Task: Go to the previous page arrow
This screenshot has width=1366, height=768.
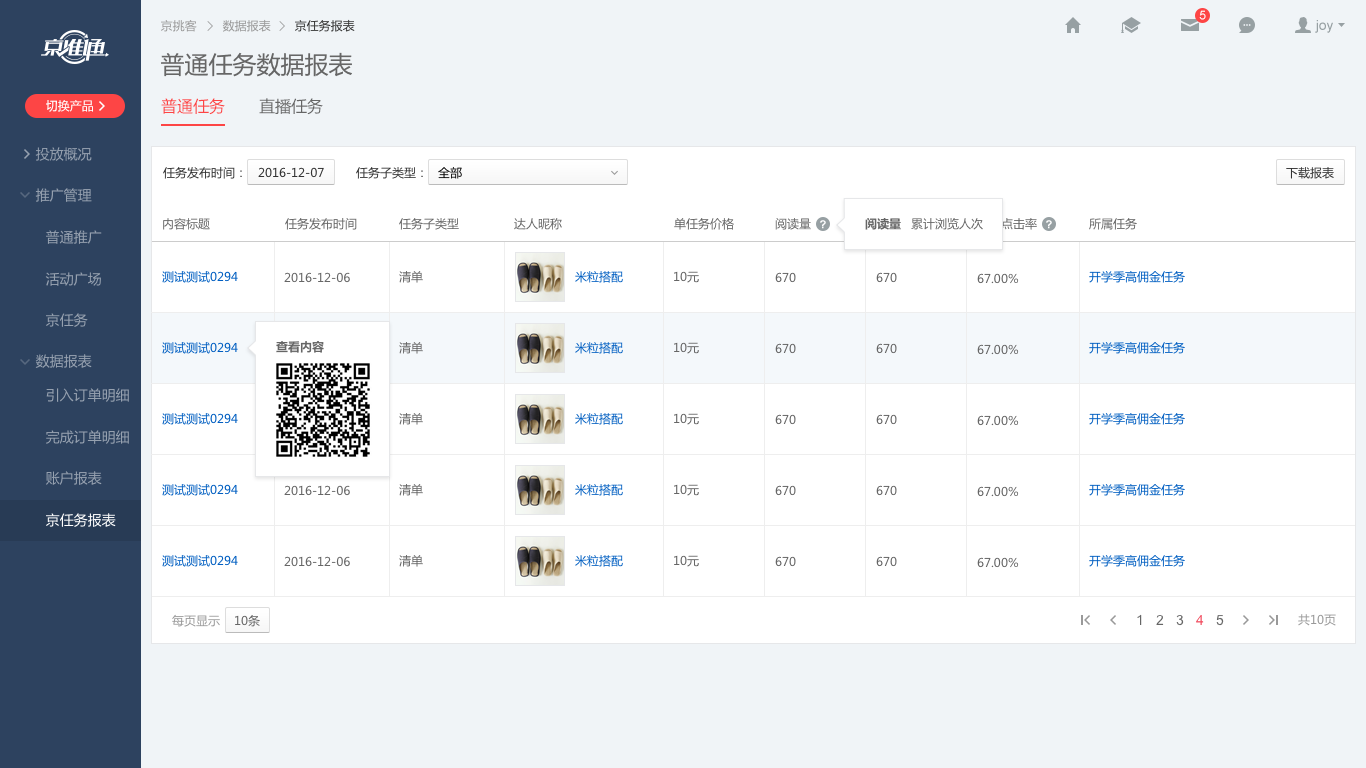Action: coord(1113,620)
